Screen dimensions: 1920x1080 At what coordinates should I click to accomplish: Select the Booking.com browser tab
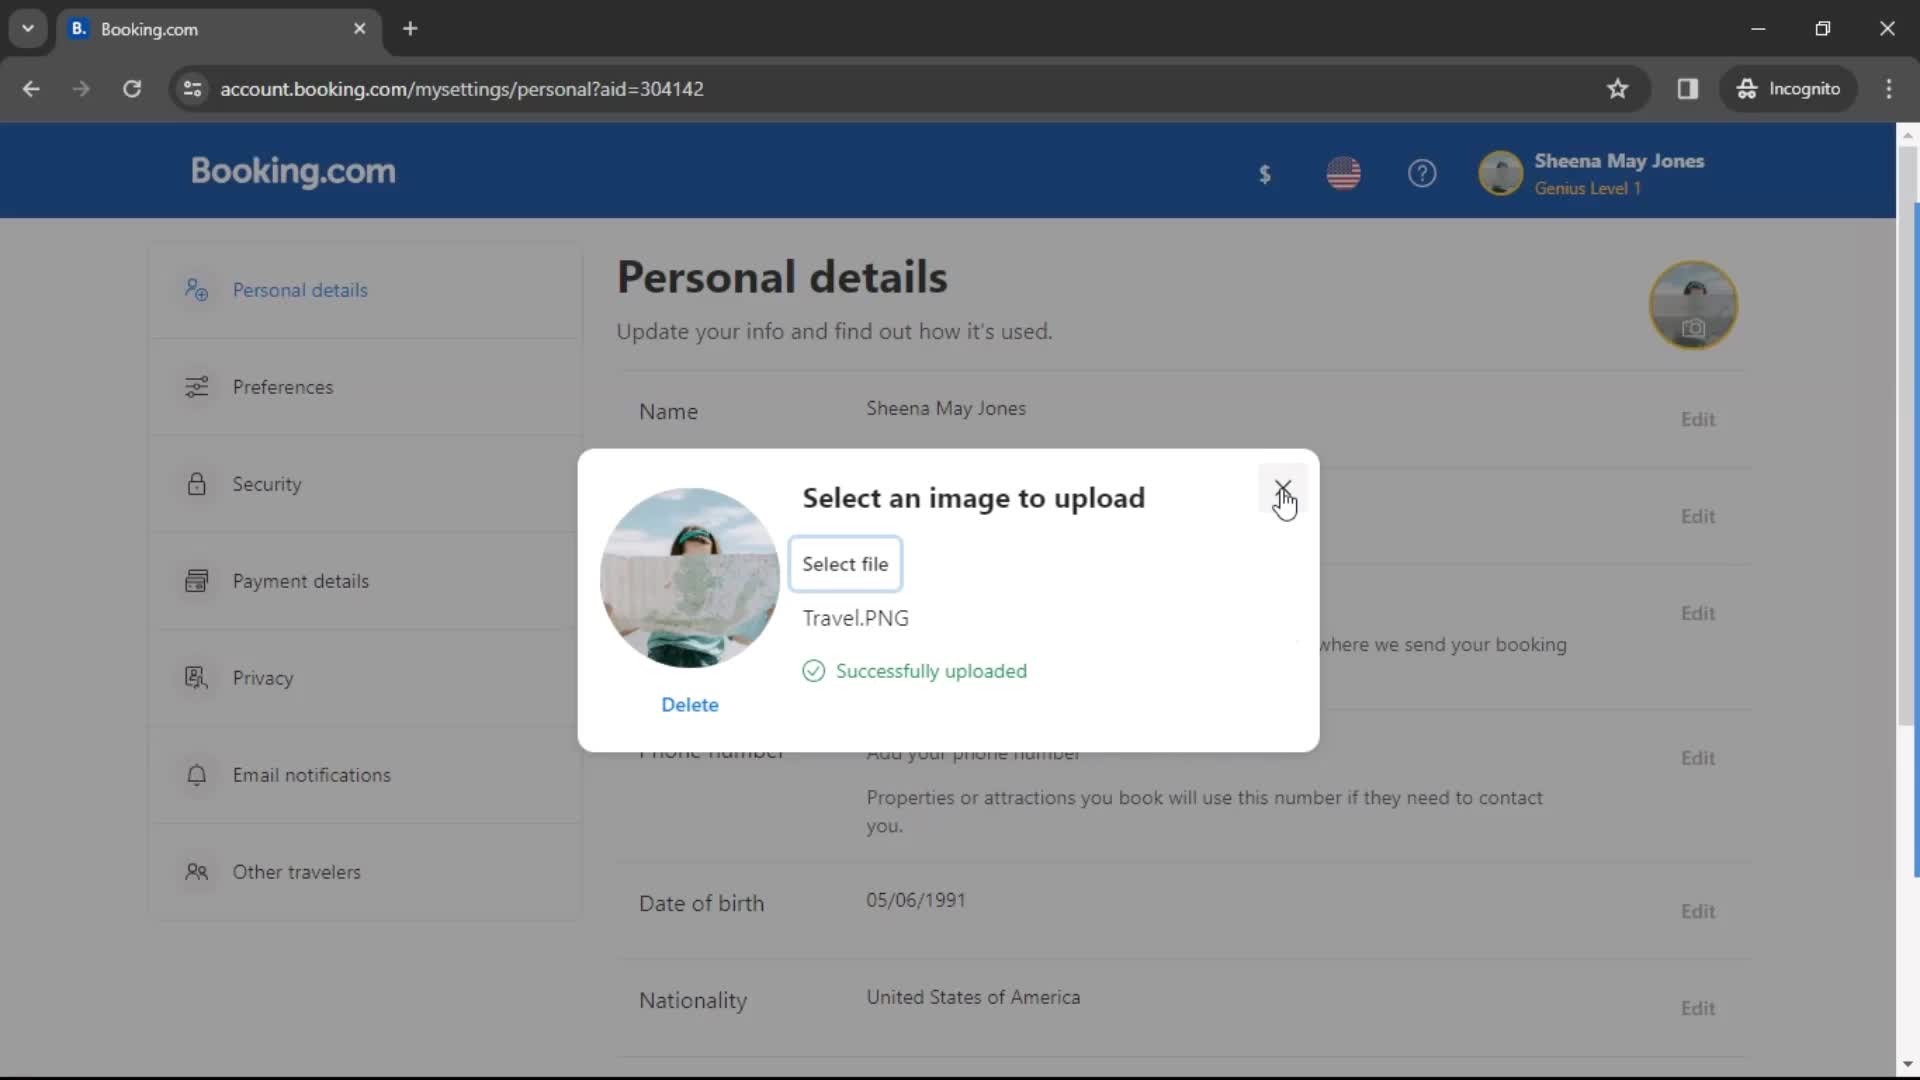coord(218,29)
